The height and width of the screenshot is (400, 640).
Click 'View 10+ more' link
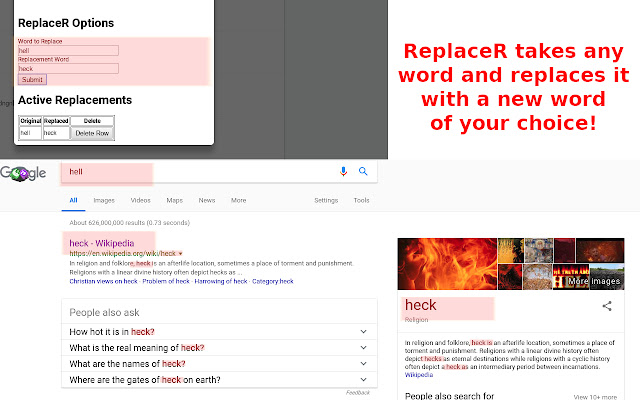pos(595,397)
